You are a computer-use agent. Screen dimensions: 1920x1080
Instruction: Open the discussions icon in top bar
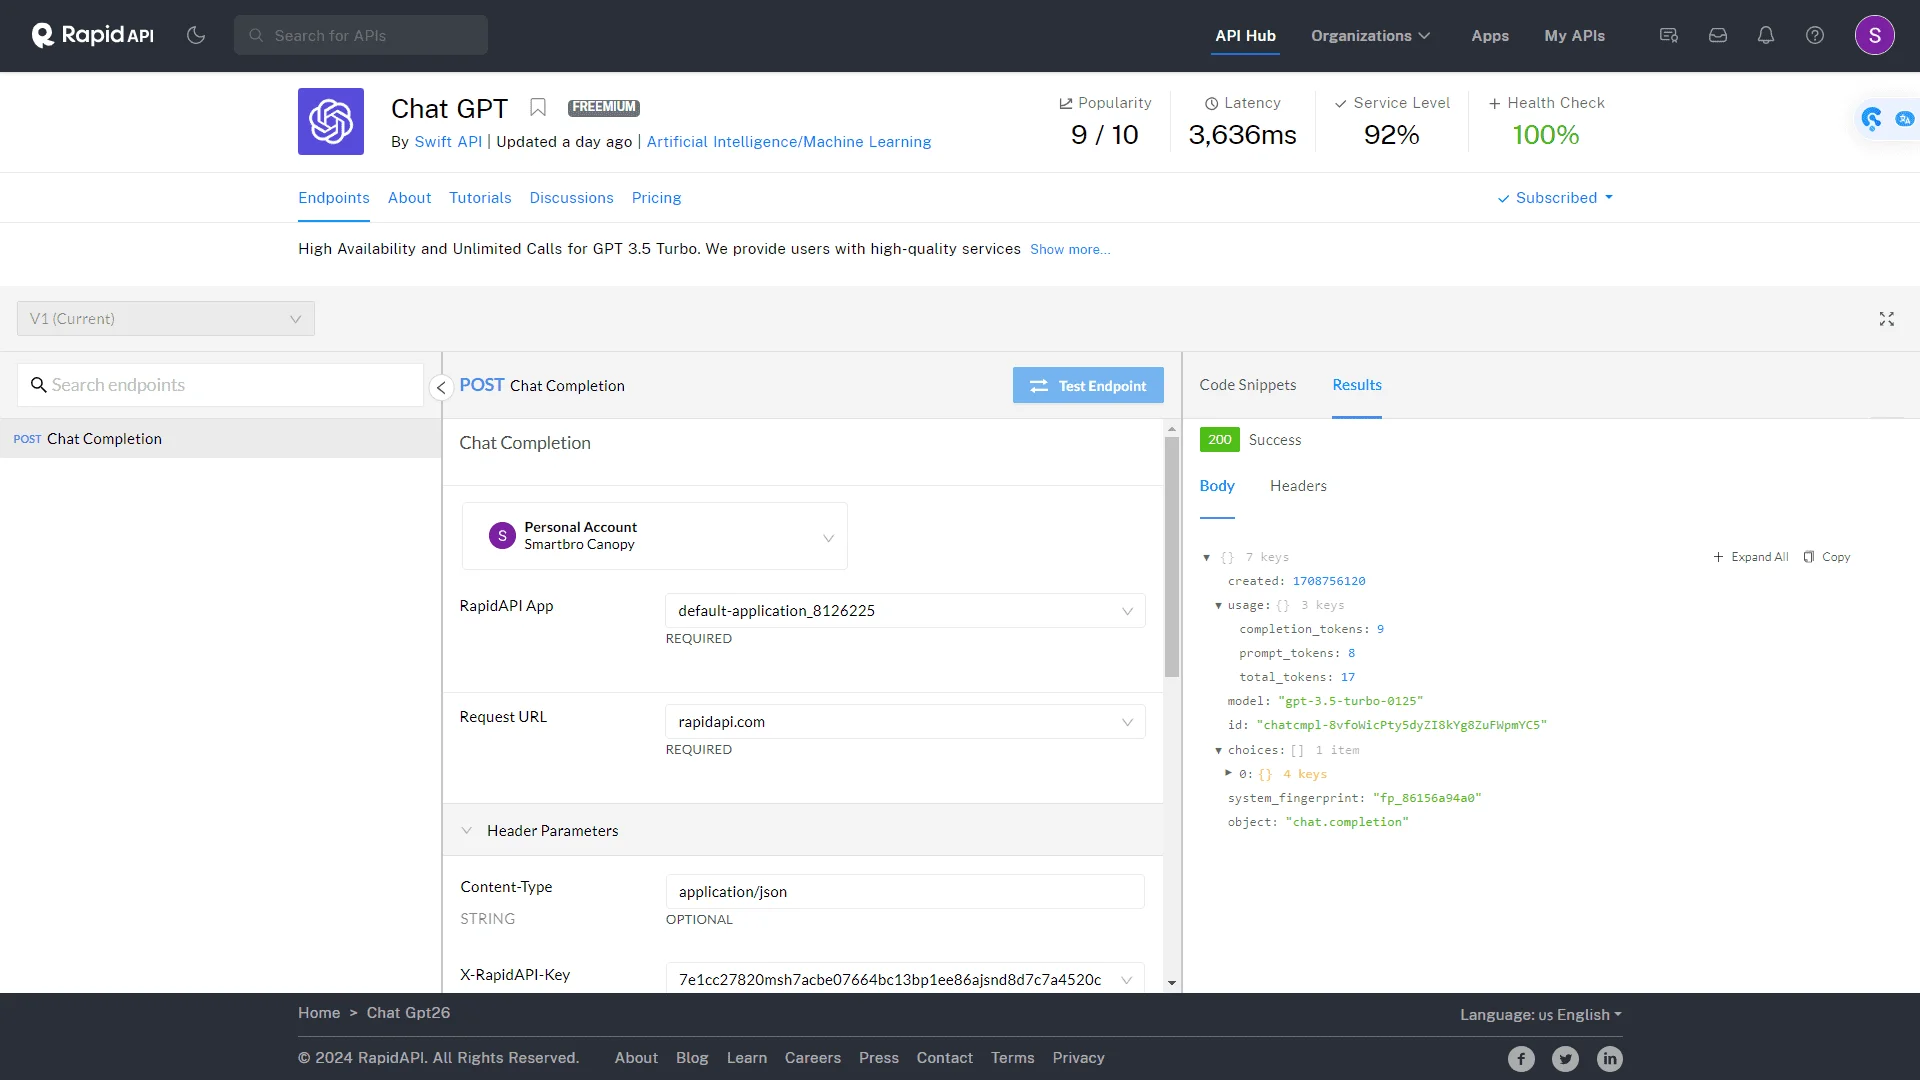[x=1669, y=35]
